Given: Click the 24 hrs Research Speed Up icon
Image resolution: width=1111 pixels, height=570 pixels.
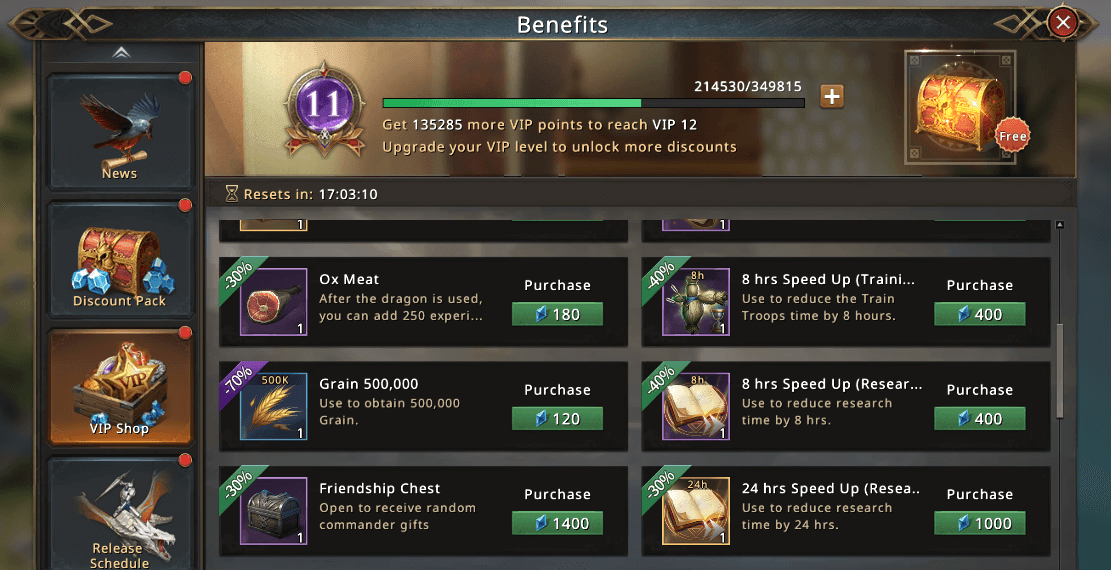Looking at the screenshot, I should 696,511.
